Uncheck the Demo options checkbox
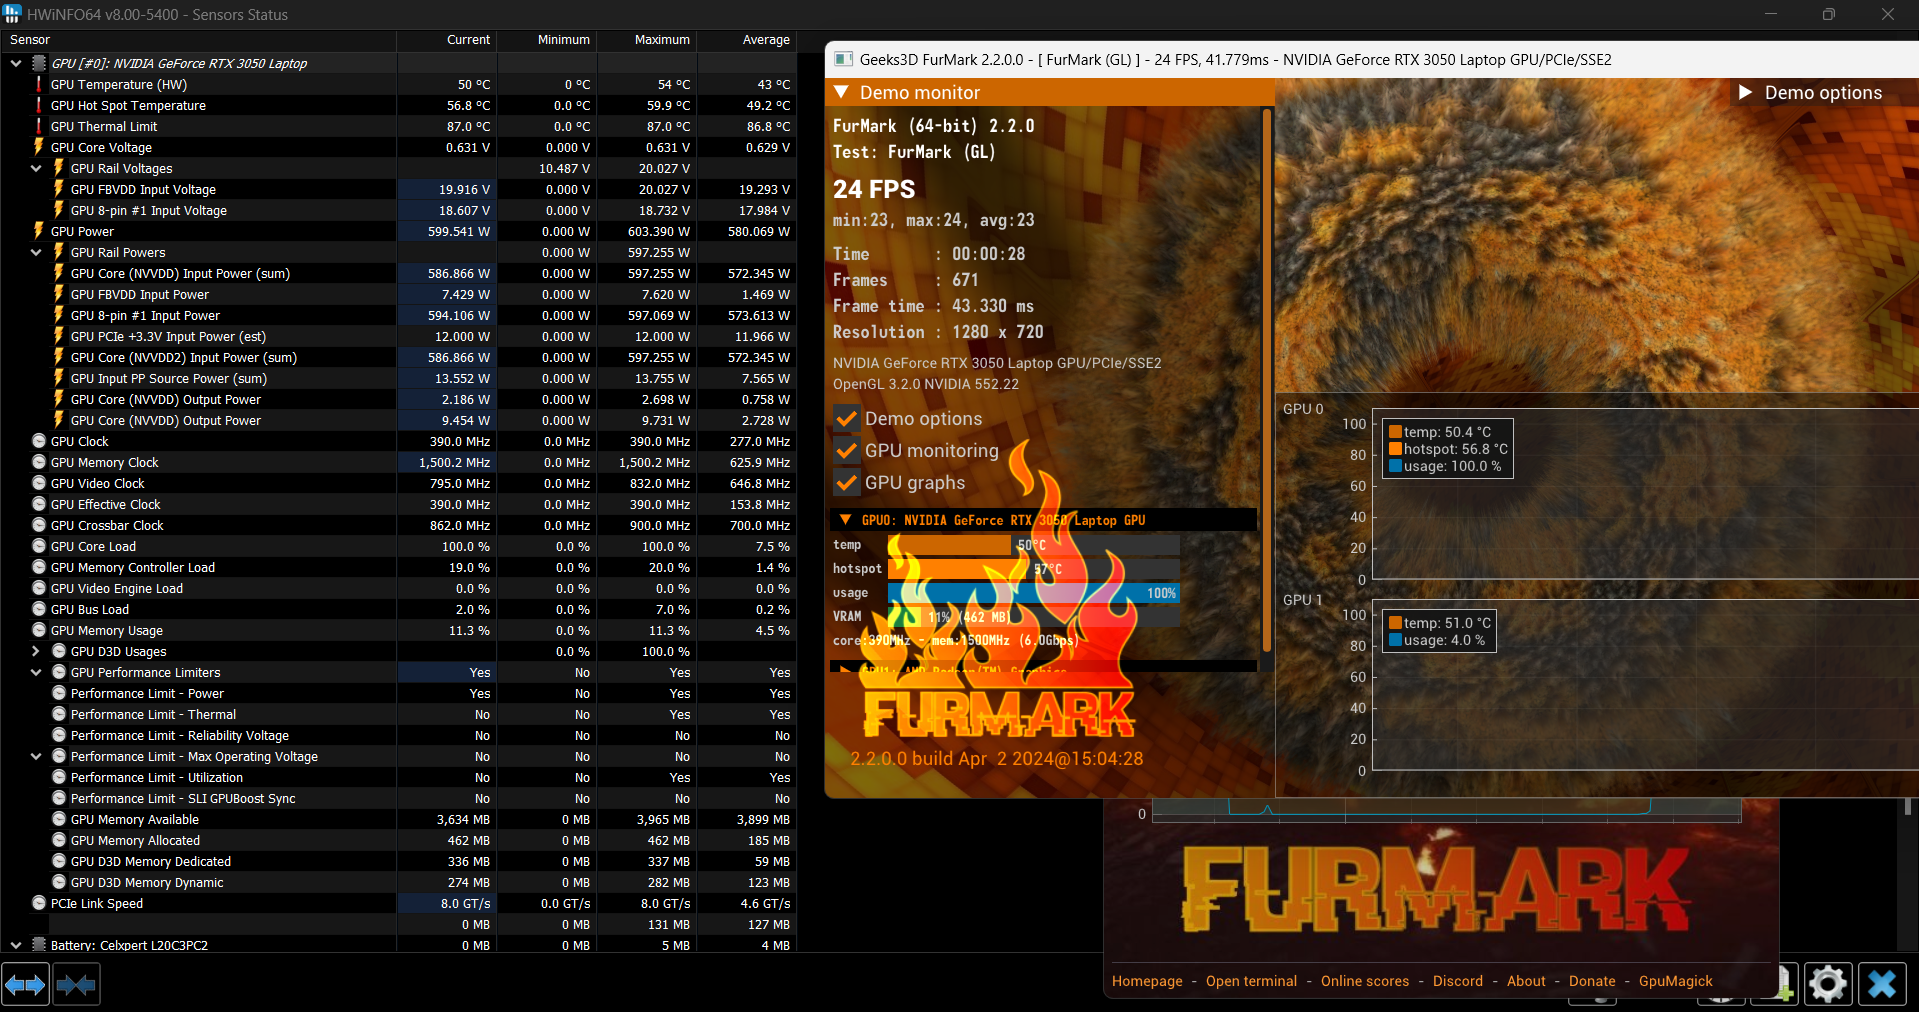Viewport: 1919px width, 1012px height. point(847,418)
